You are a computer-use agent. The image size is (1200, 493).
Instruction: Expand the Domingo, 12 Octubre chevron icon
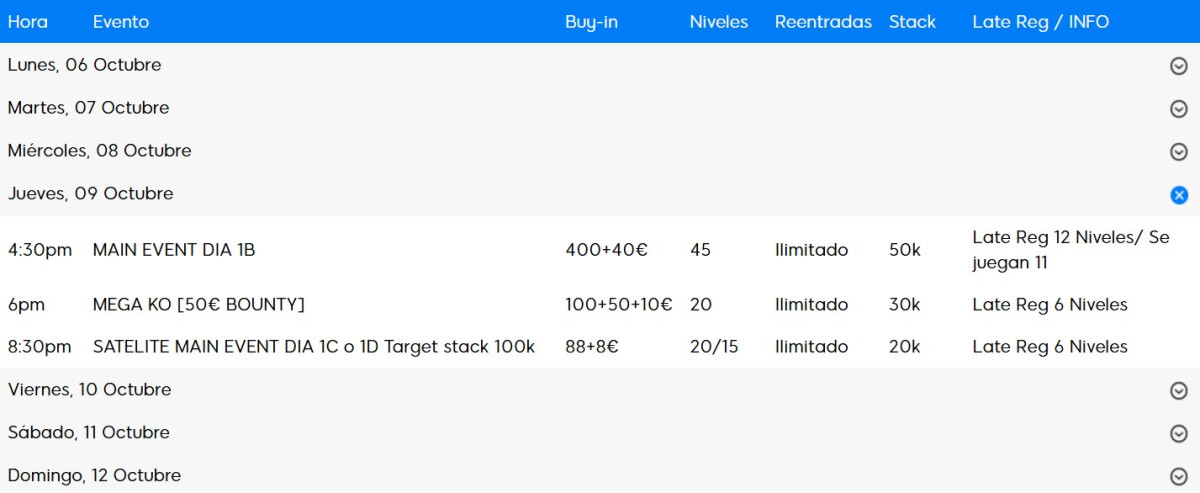pos(1178,477)
